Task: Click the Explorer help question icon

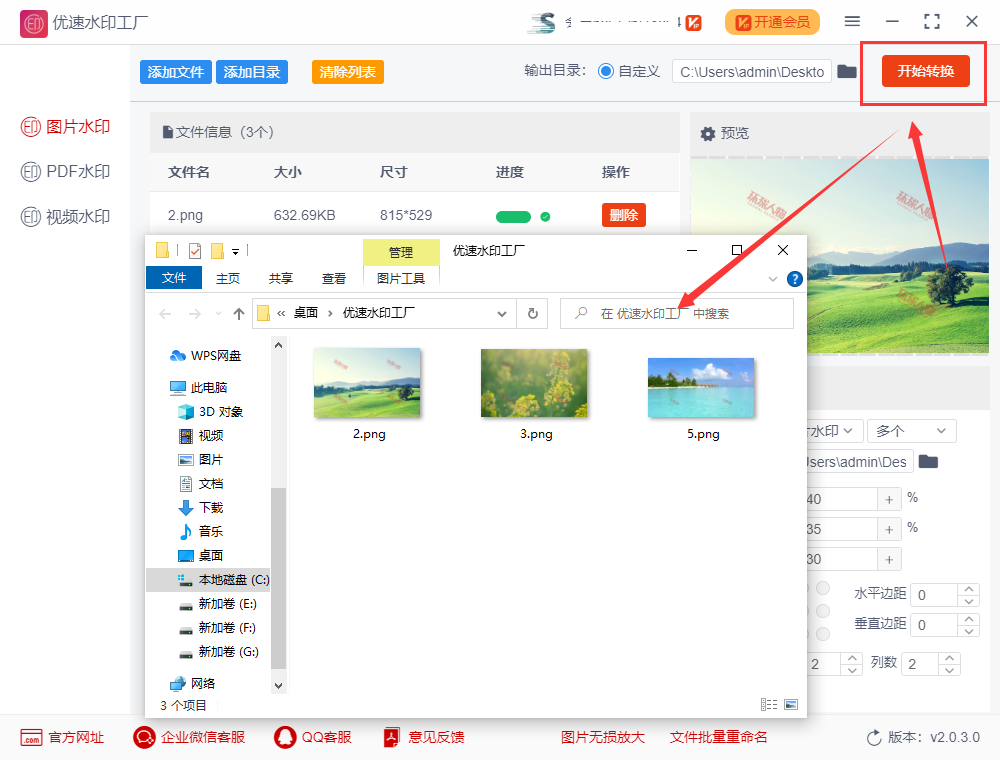Action: coord(795,279)
